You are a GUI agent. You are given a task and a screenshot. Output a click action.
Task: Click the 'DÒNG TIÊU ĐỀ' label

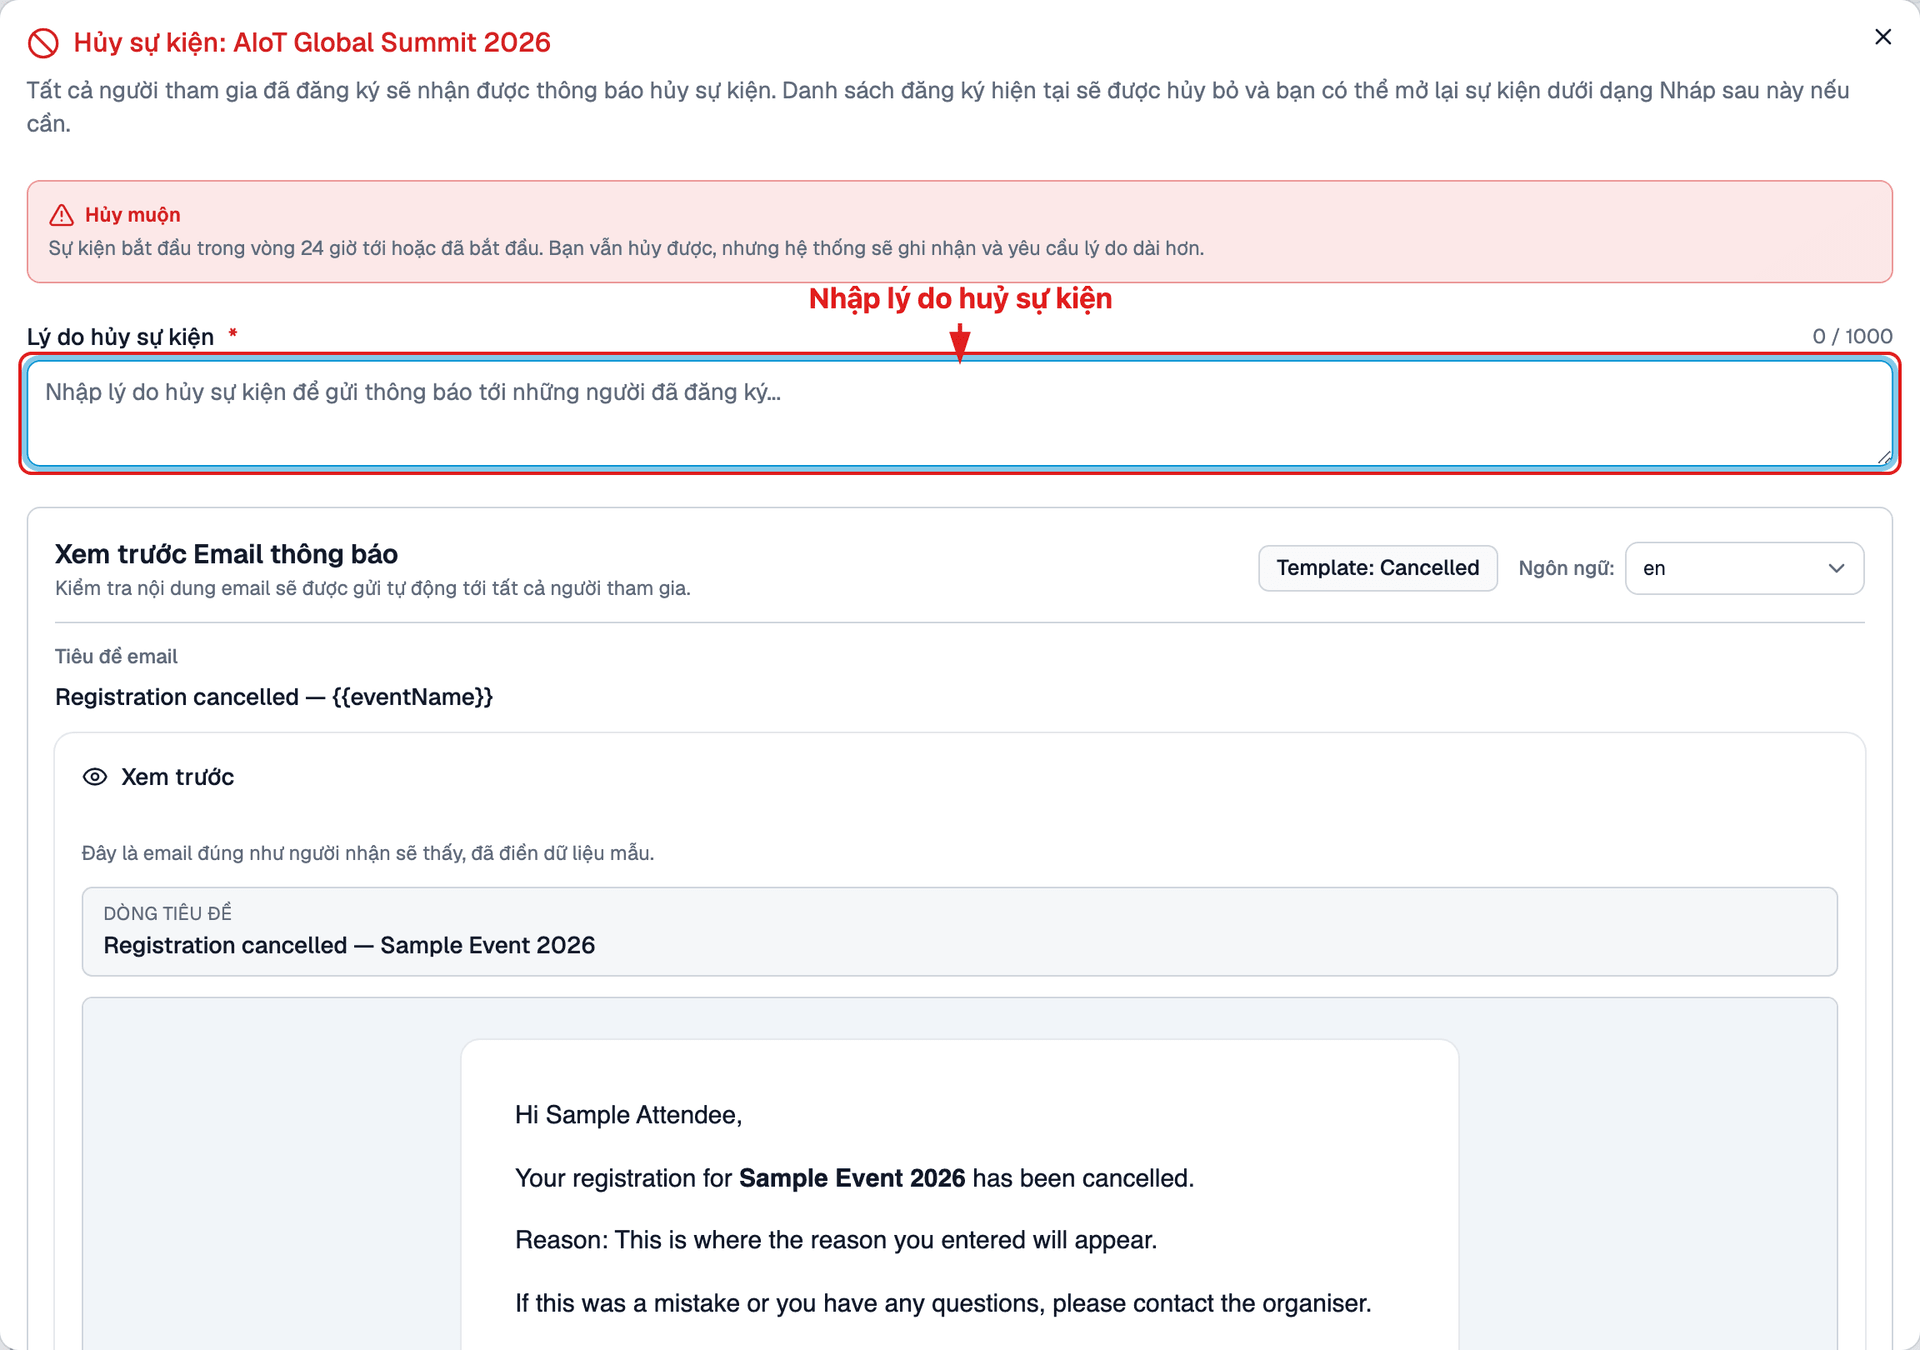click(x=167, y=913)
